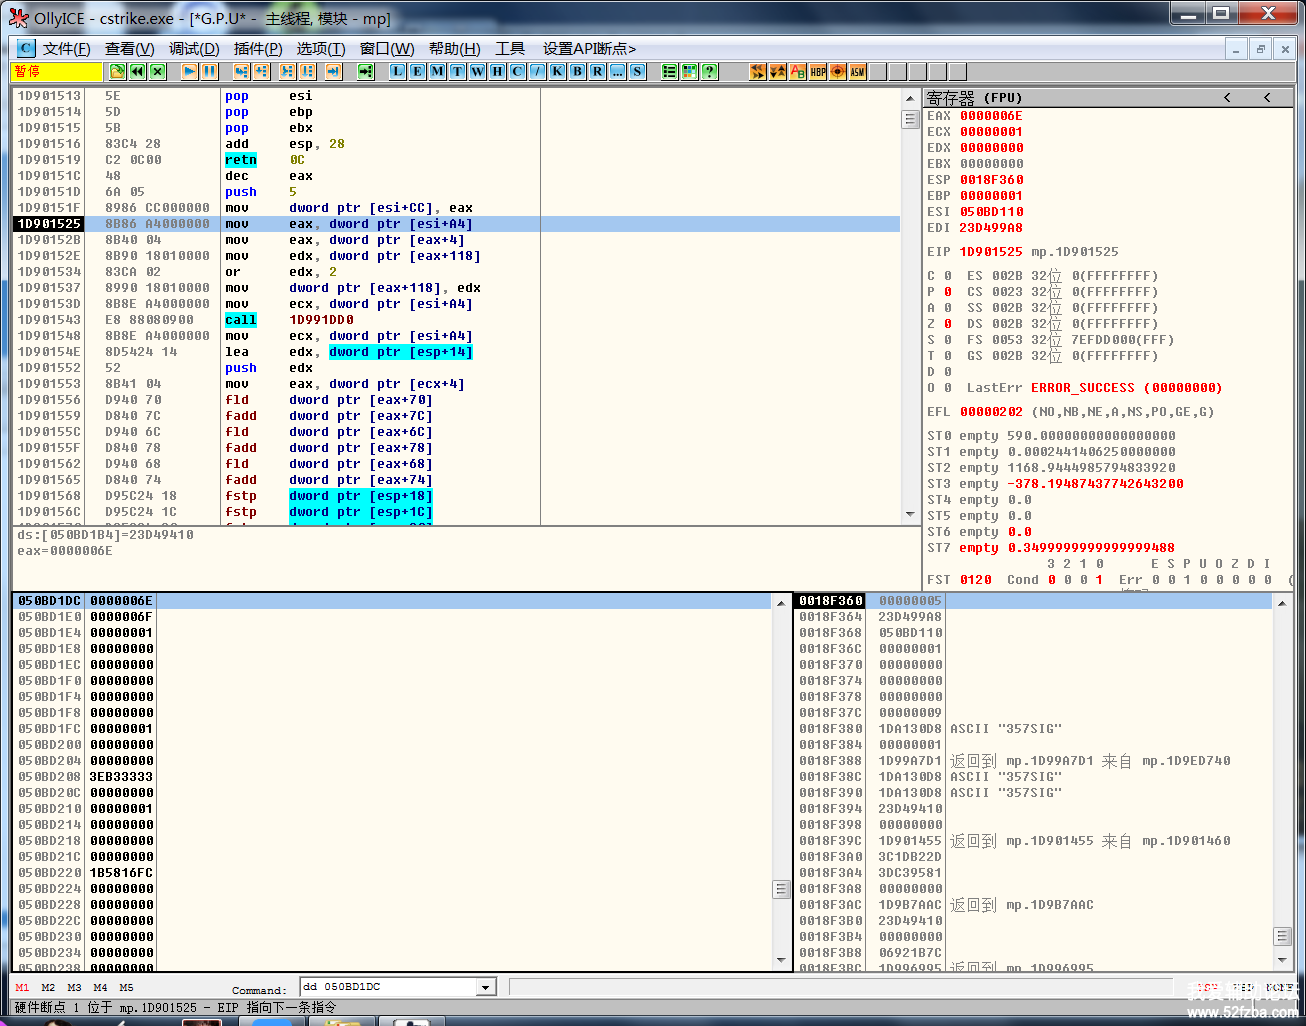Close the debugged program with the X icon
1306x1026 pixels.
coord(158,71)
